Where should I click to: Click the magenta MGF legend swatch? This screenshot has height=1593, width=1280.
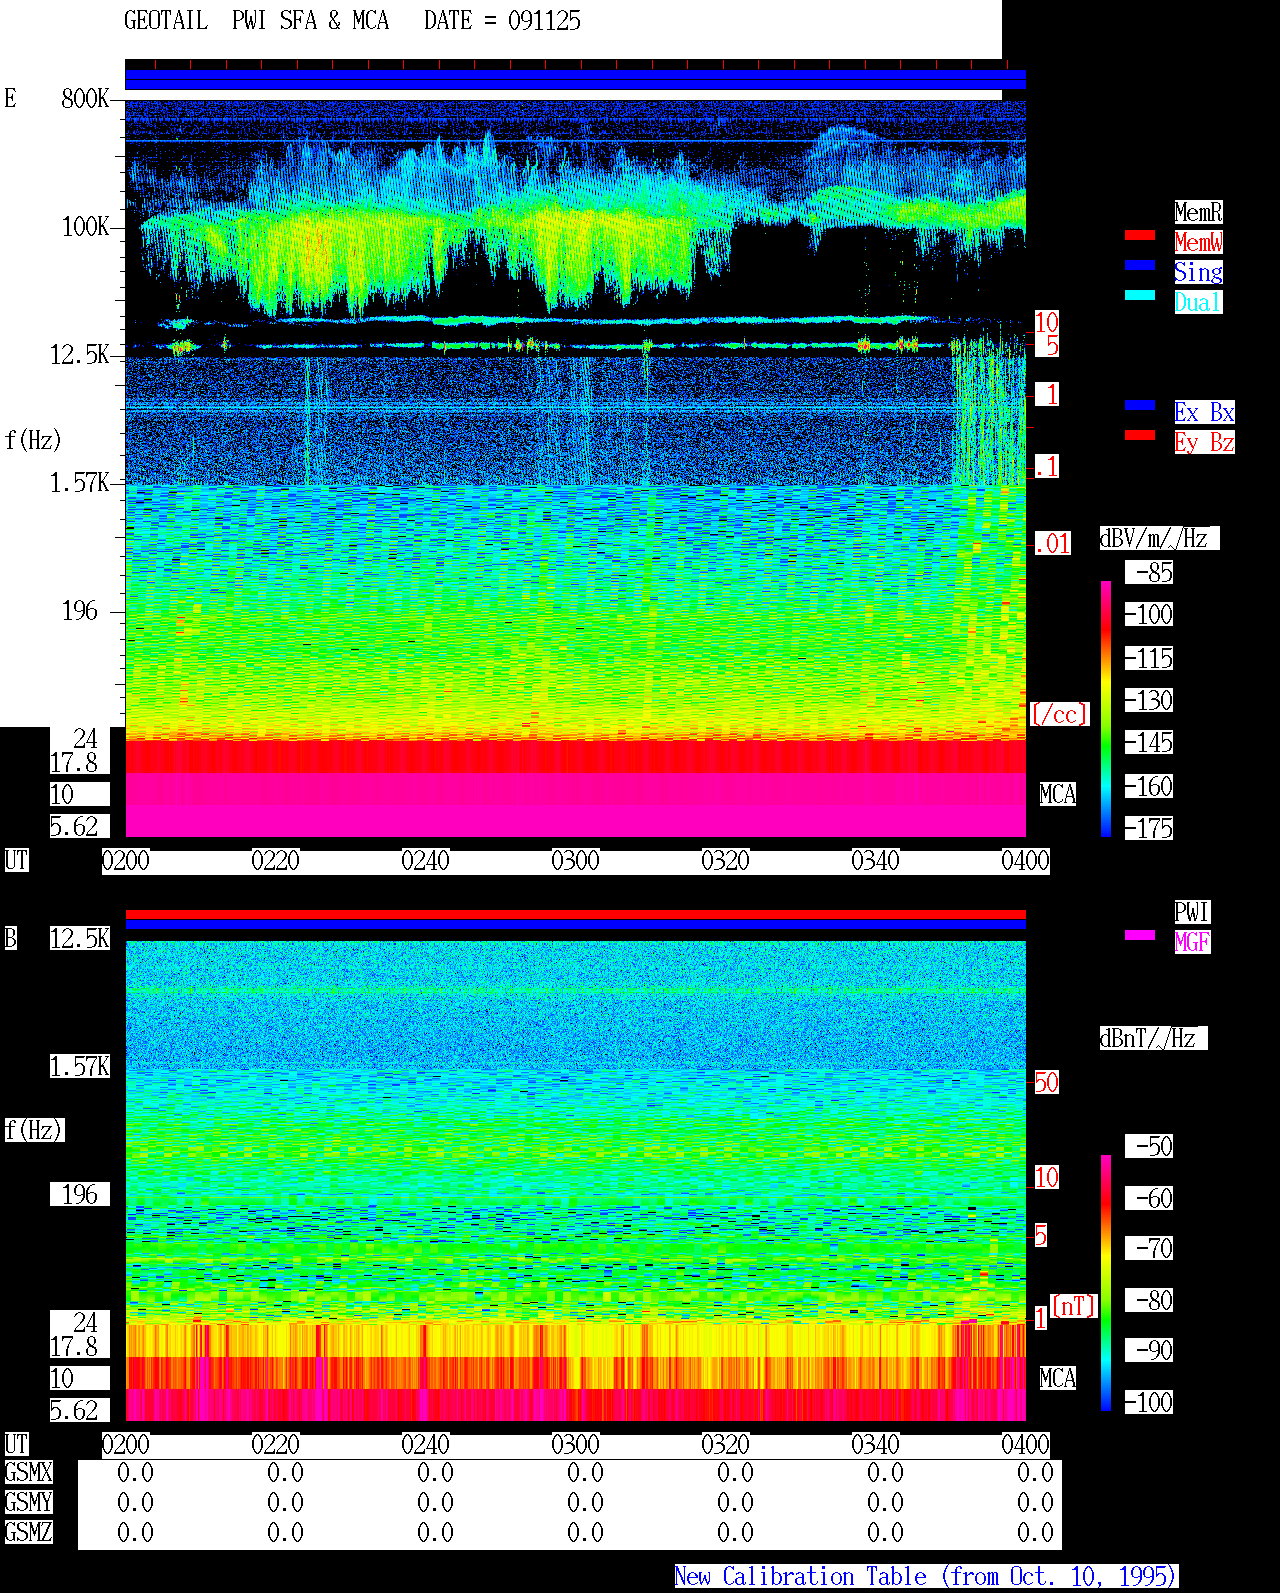[1140, 935]
